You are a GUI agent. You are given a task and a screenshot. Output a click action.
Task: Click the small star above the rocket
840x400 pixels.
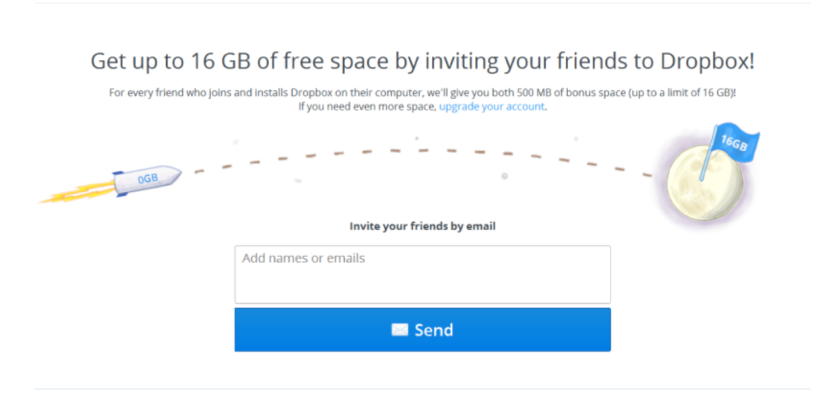[236, 142]
